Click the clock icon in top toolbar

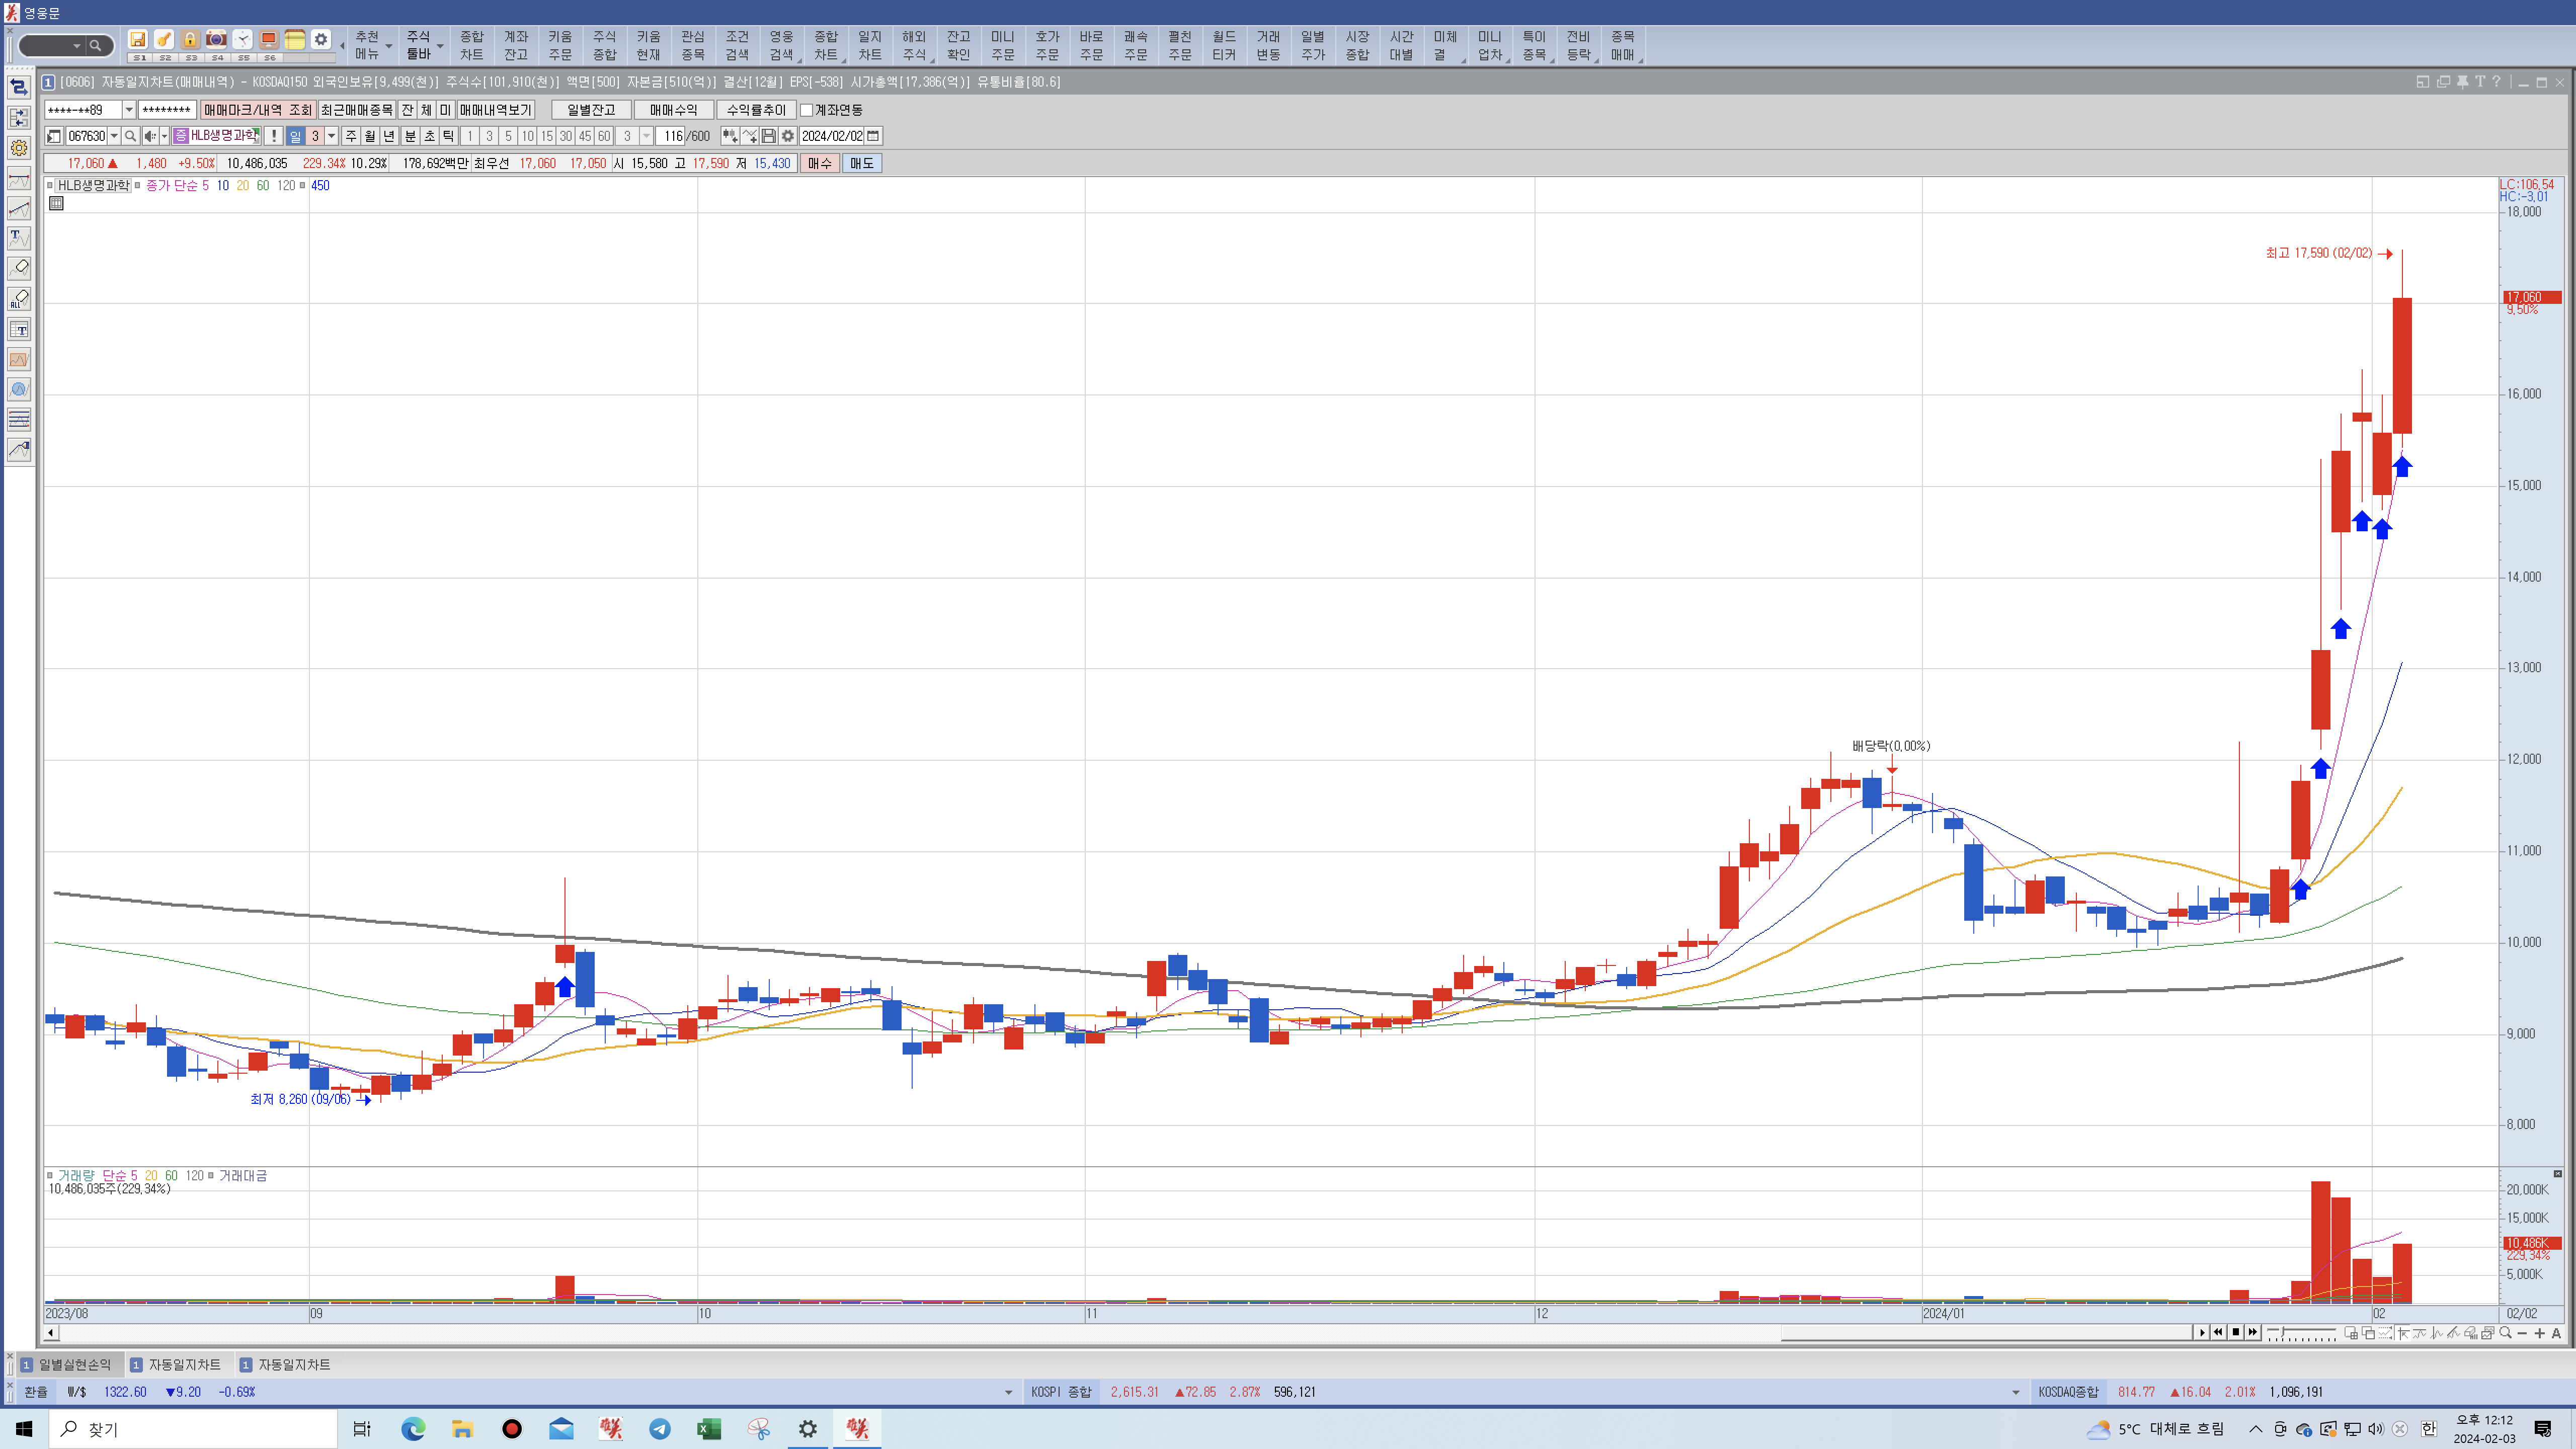(243, 40)
